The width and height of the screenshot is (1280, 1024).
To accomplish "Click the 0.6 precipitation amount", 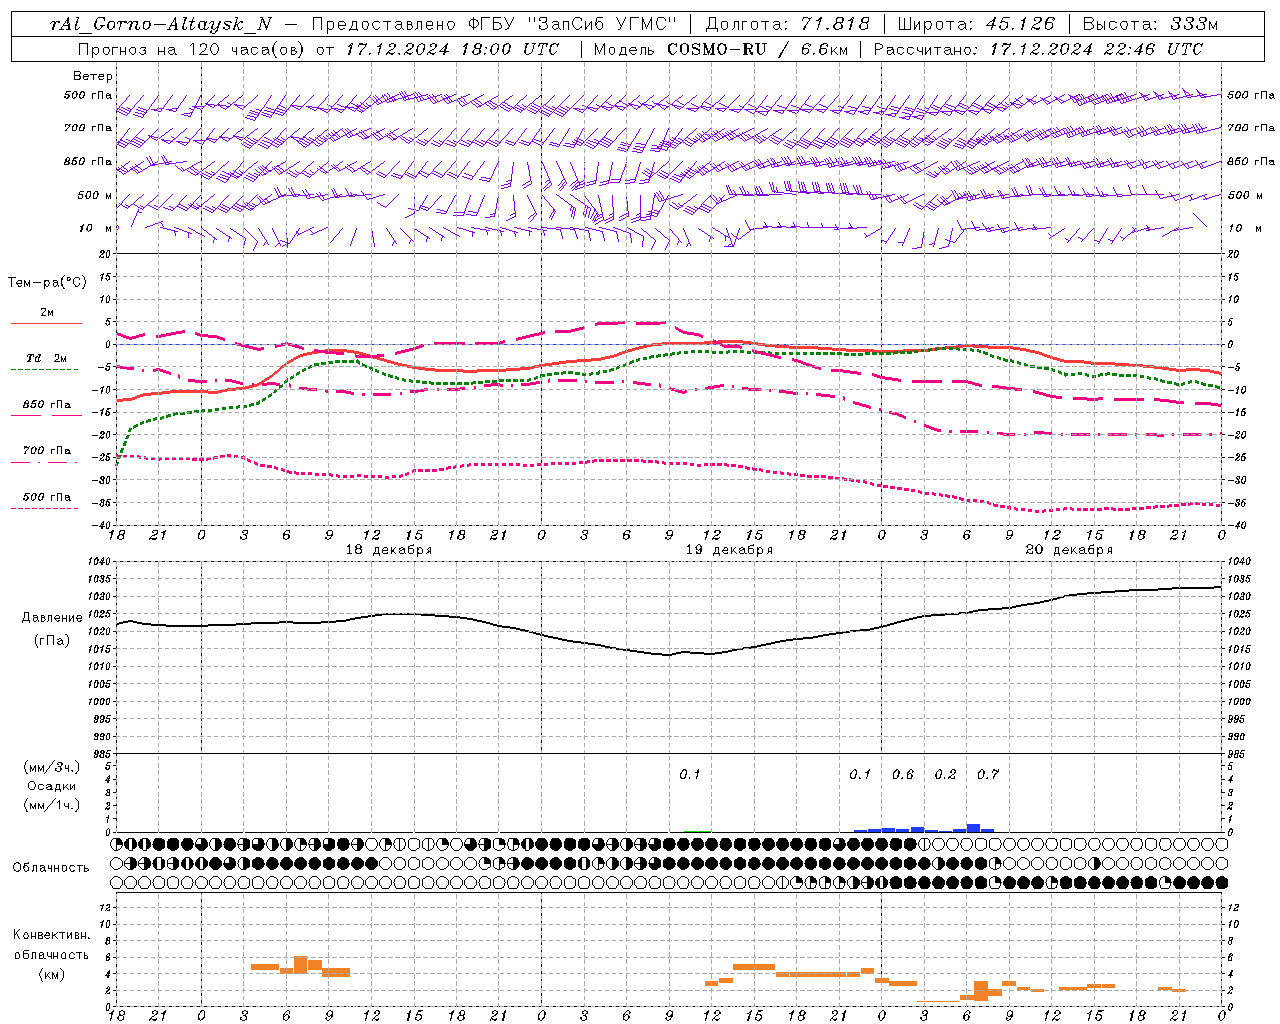I will 903,775.
